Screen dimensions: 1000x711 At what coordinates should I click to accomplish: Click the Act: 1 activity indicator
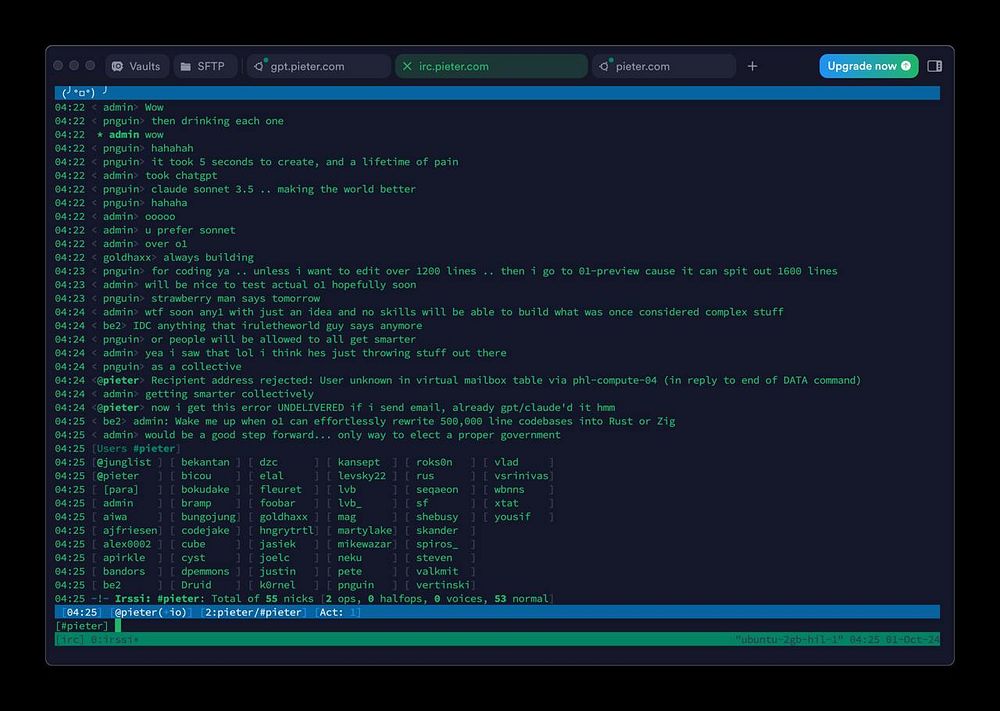tap(340, 612)
